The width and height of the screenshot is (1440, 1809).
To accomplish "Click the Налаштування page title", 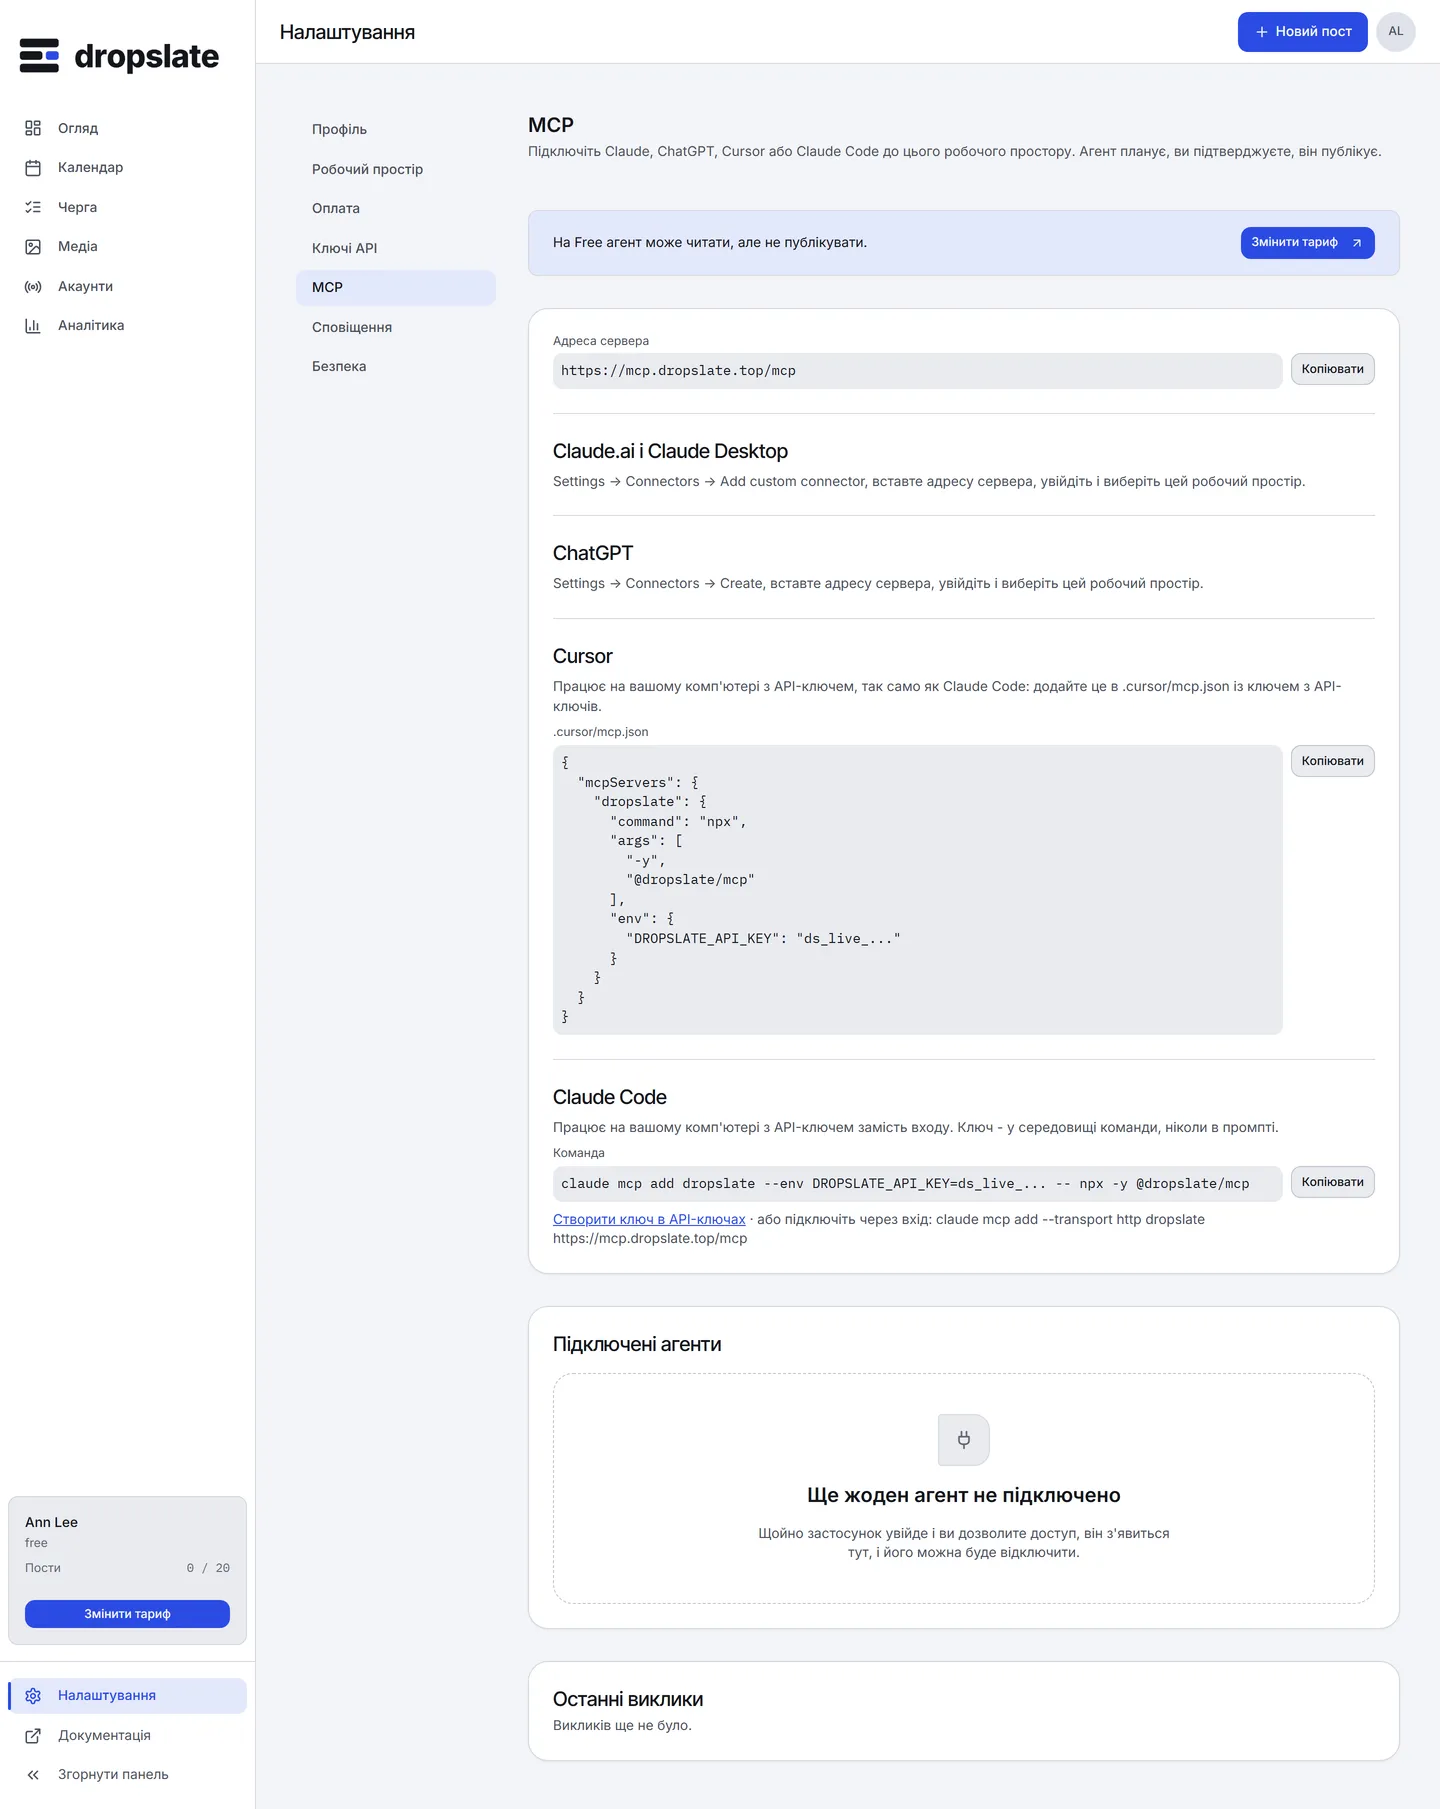I will [x=347, y=32].
